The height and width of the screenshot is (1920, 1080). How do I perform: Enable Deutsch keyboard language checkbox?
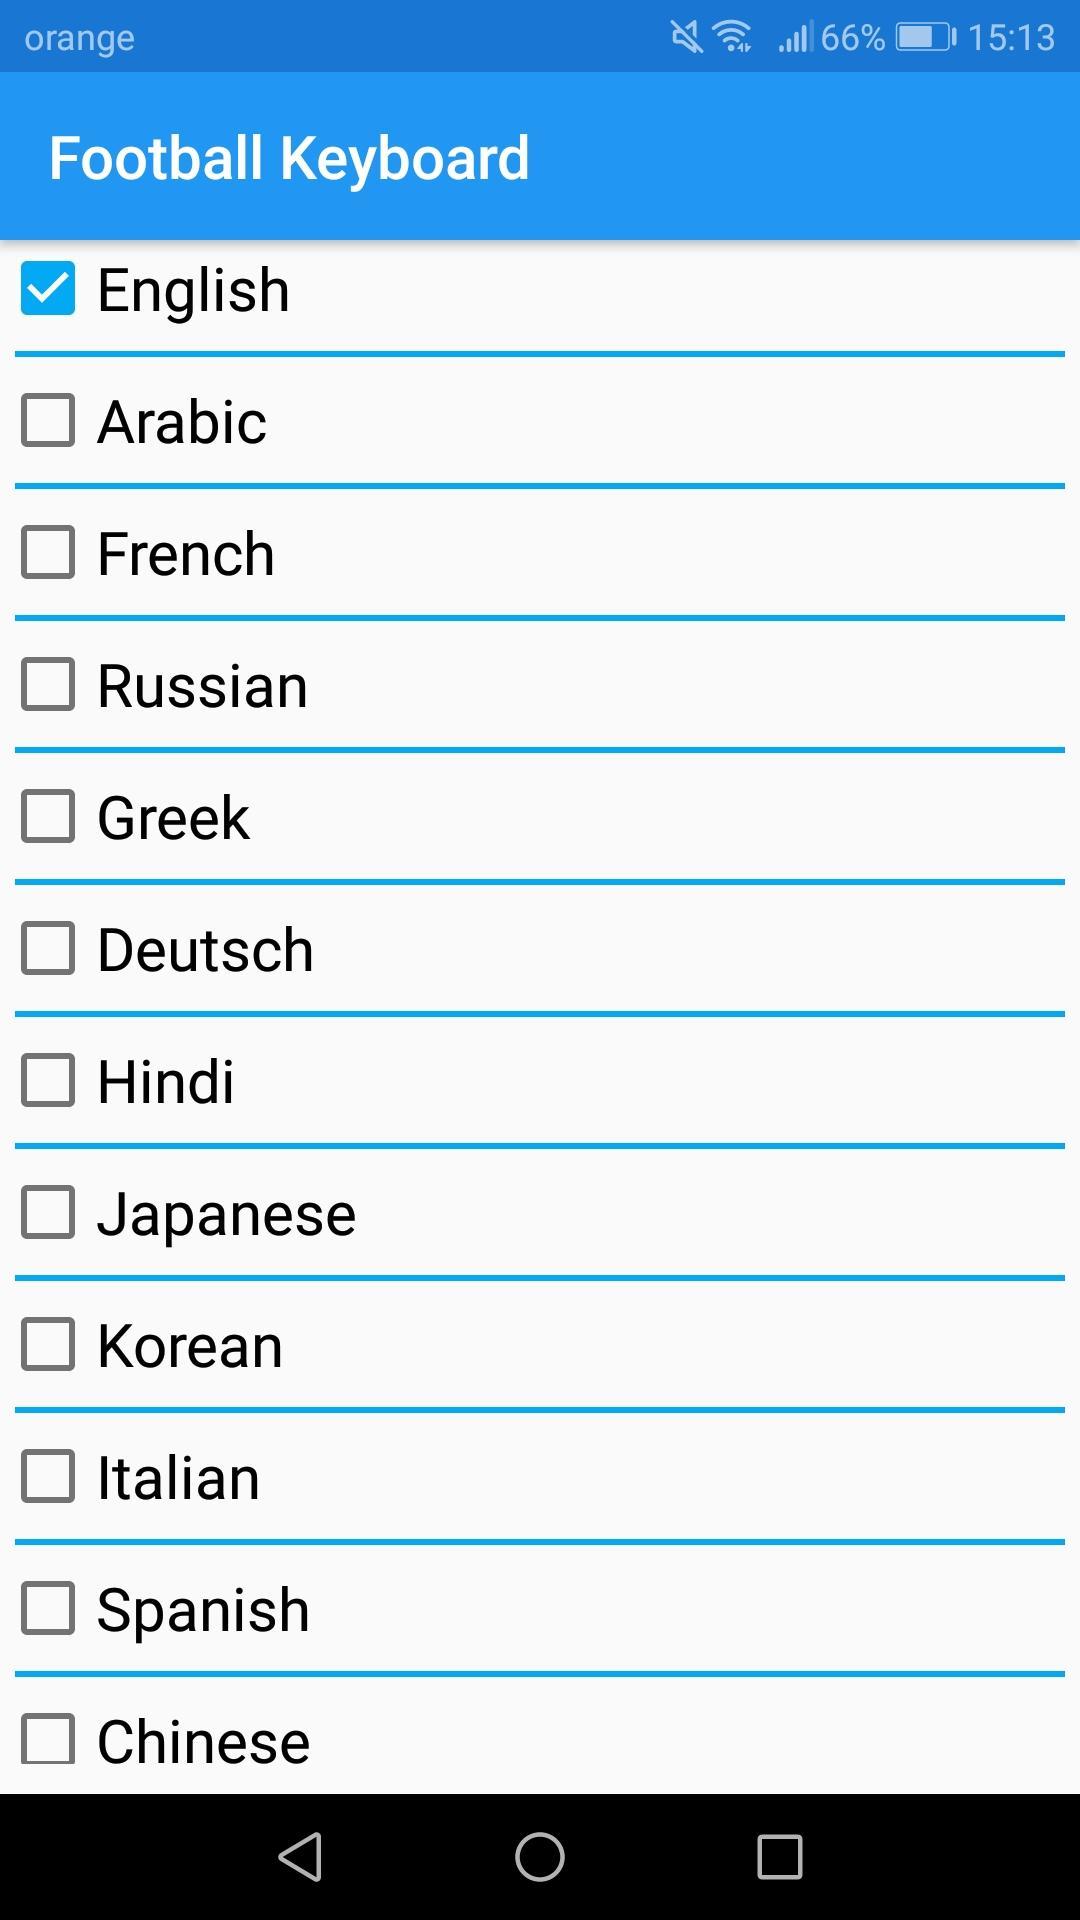tap(48, 948)
